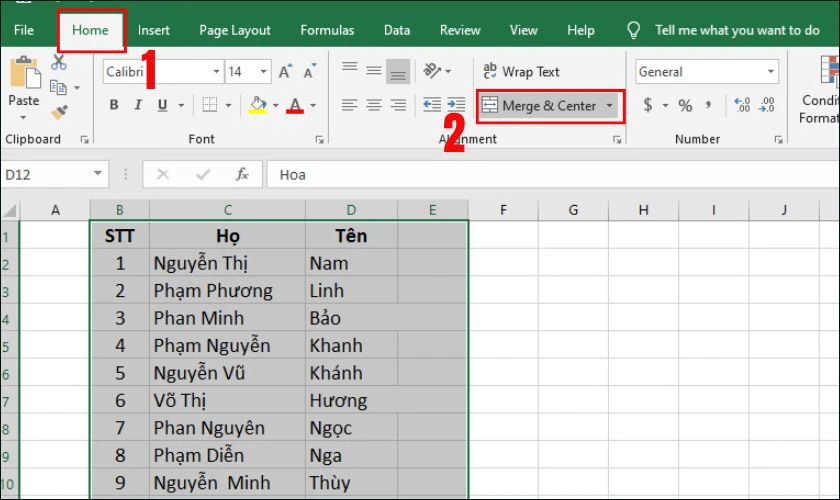The image size is (840, 500).
Task: Open the Paste options arrow
Action: point(23,118)
